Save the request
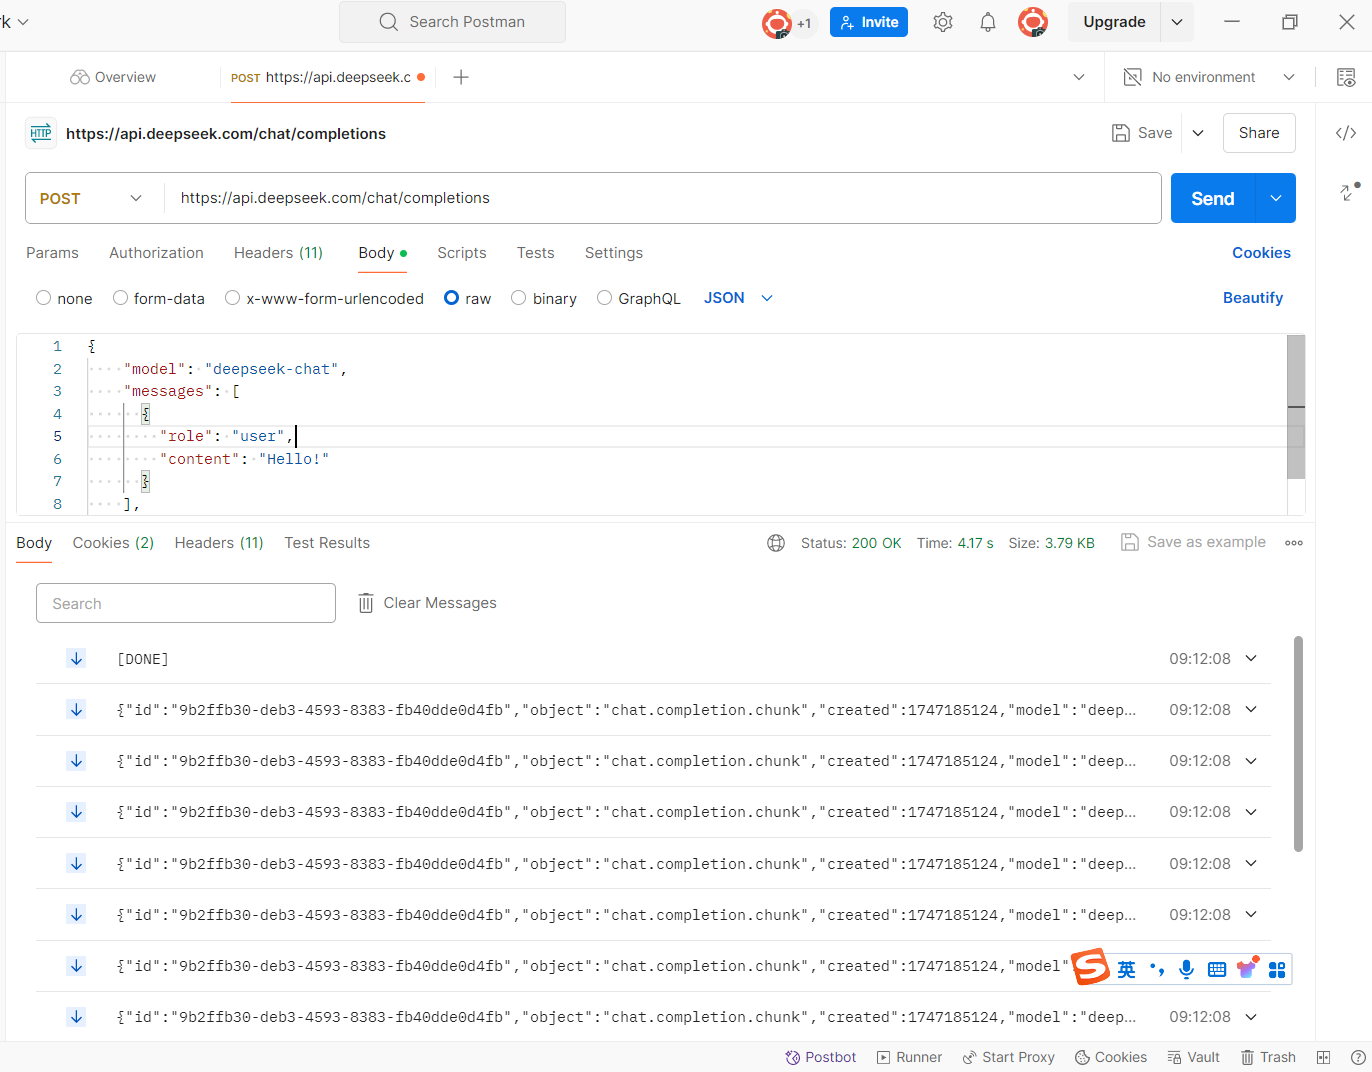 click(1142, 133)
